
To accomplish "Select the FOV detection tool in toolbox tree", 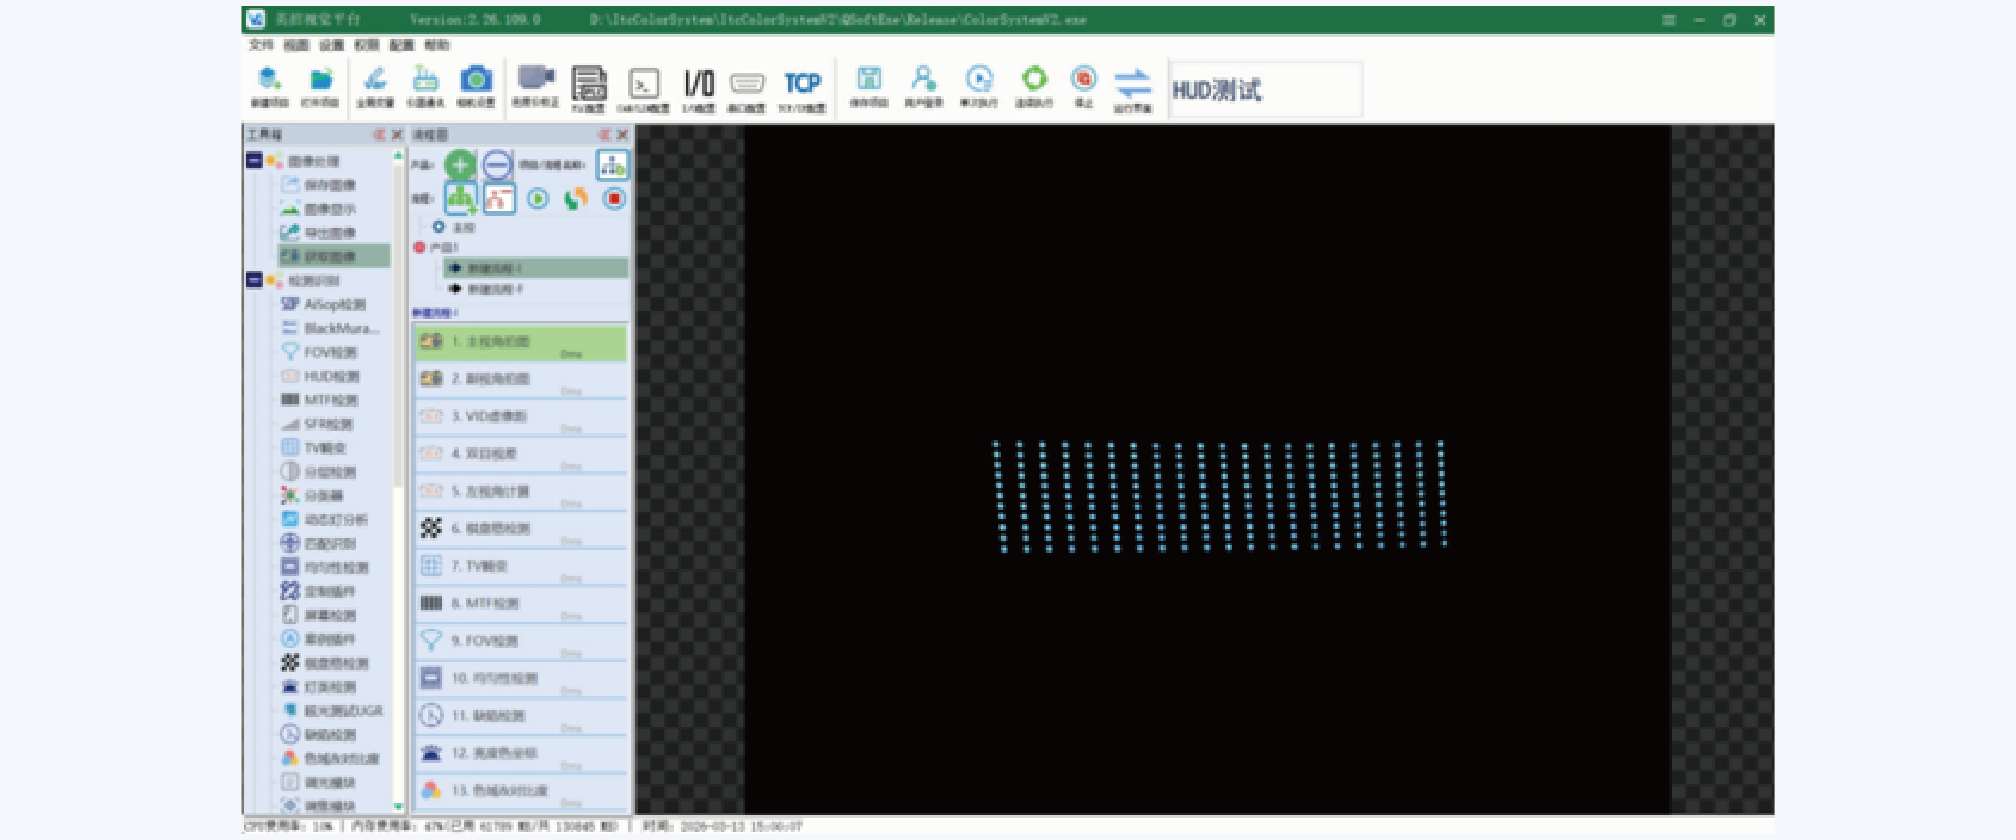I will tap(319, 352).
